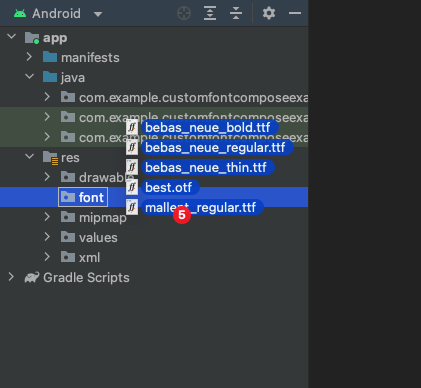Collapse the app module node
Screen dimensions: 421x388
click(x=12, y=36)
